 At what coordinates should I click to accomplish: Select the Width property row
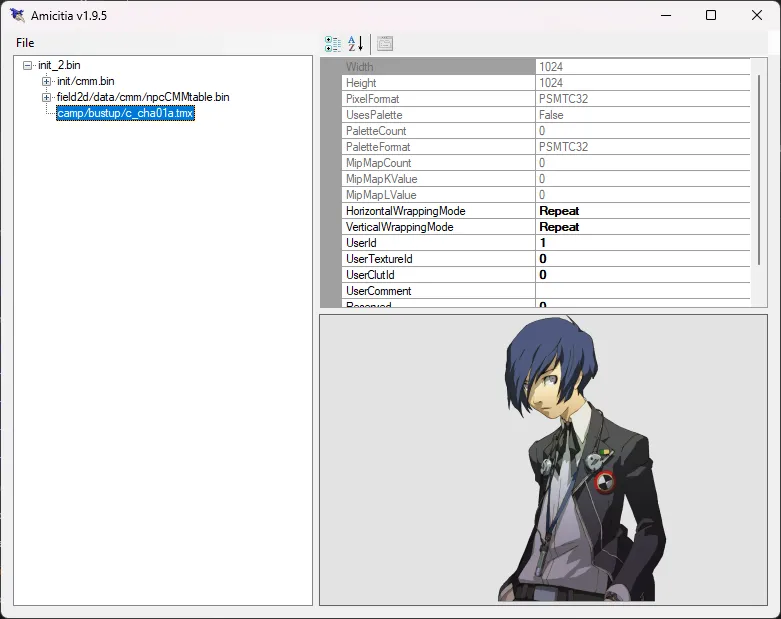(546, 67)
